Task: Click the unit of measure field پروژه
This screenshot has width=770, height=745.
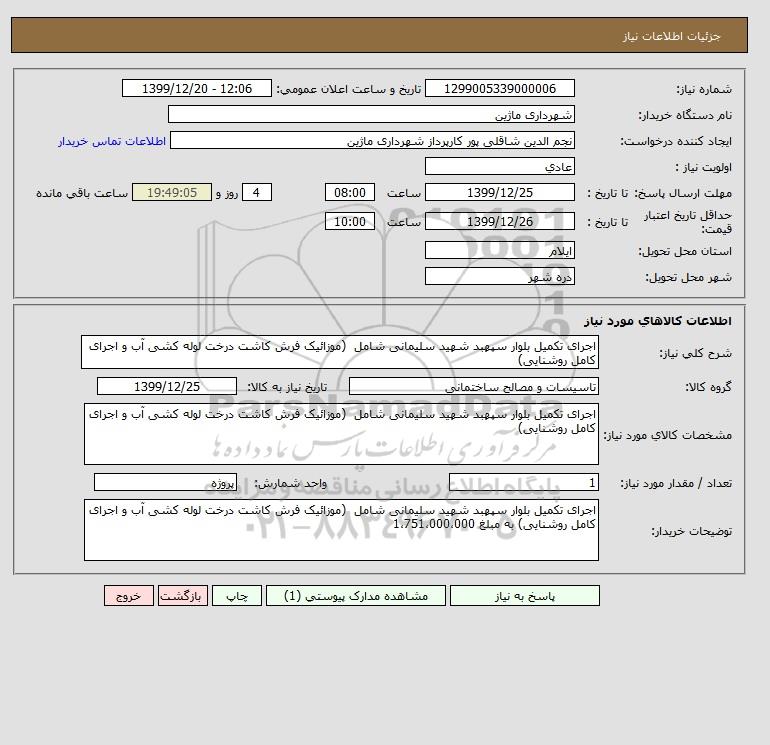Action: [165, 483]
